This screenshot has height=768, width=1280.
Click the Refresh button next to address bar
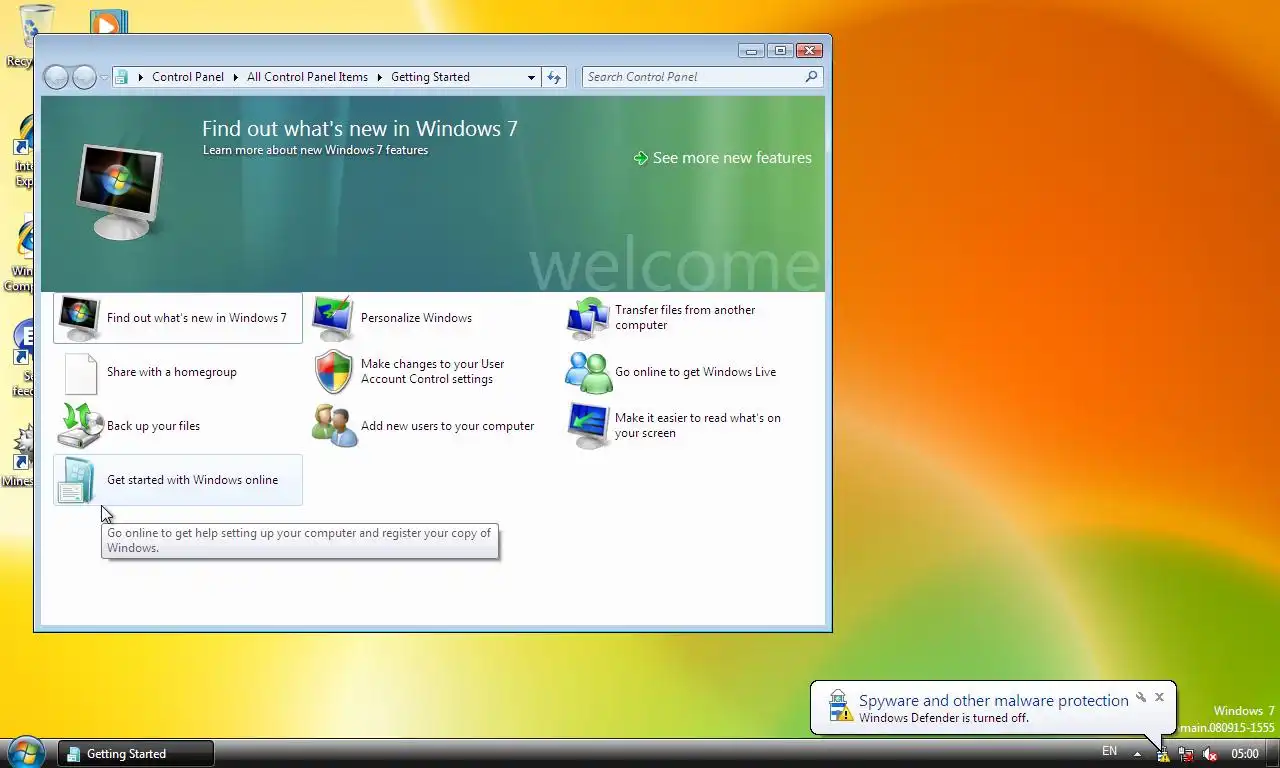(x=554, y=77)
